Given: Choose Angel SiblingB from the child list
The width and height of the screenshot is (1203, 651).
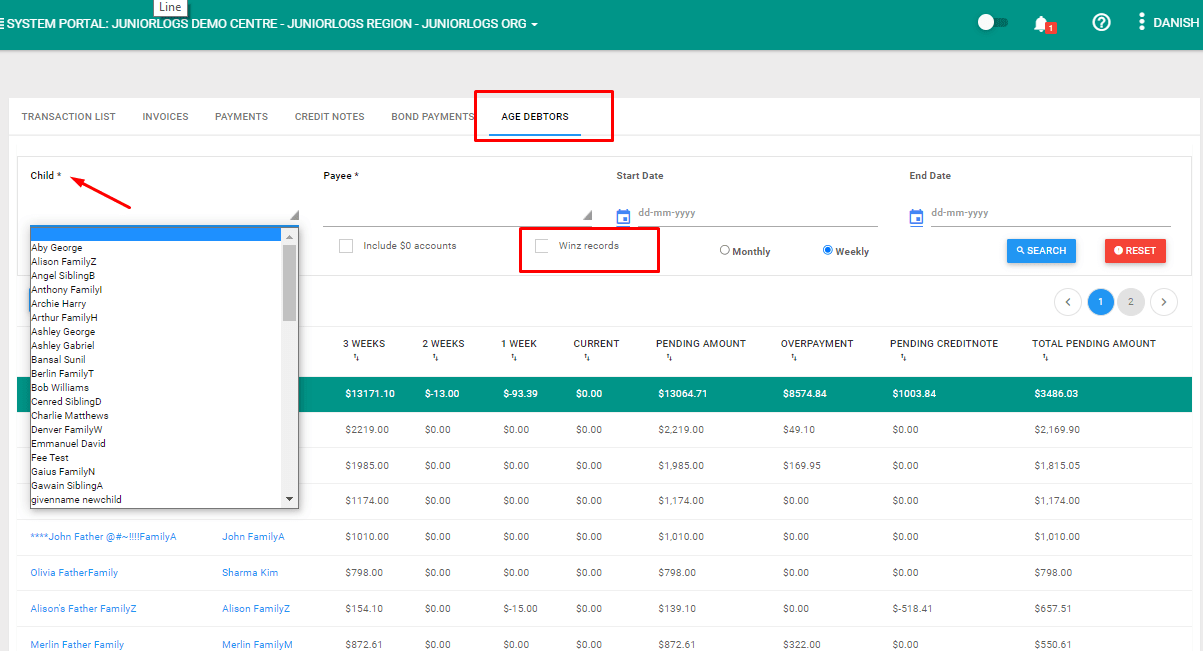Looking at the screenshot, I should 157,276.
